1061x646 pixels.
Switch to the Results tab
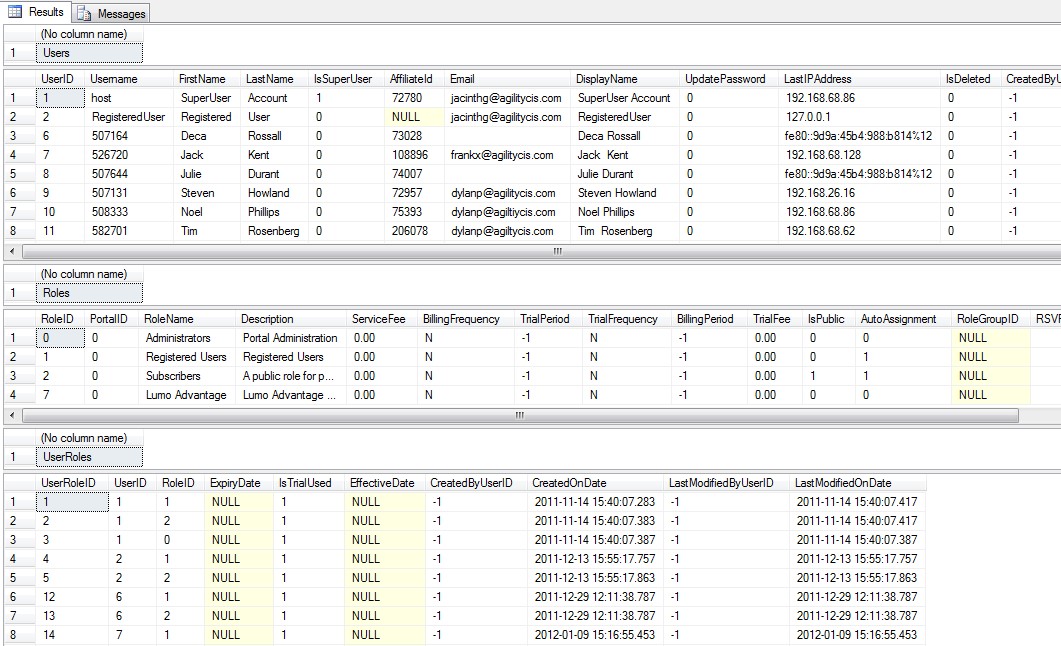pyautogui.click(x=36, y=12)
